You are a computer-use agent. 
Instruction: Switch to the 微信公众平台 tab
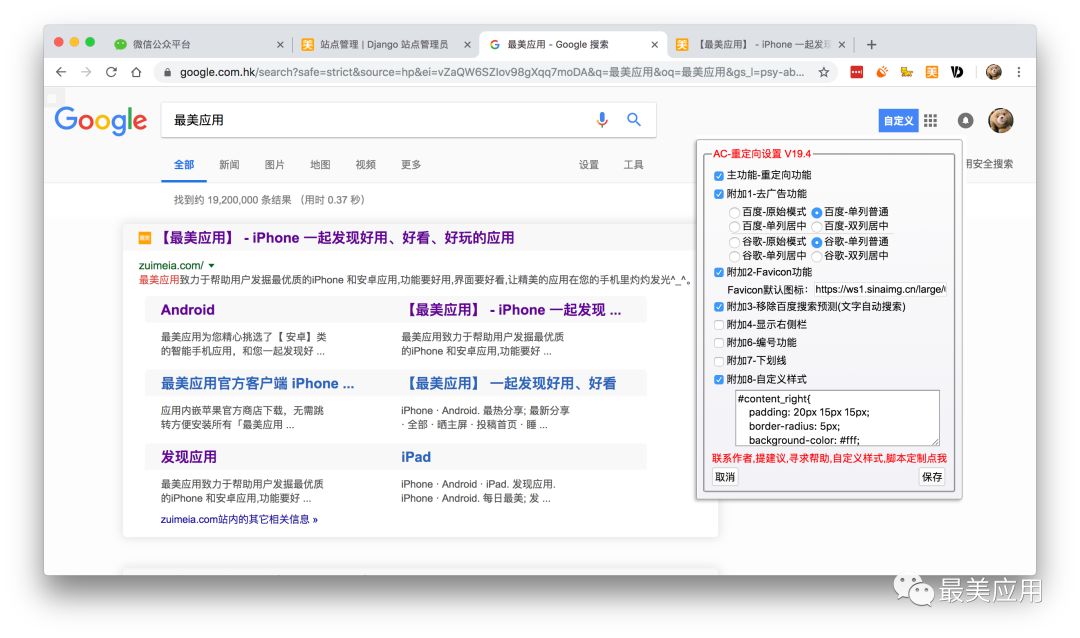coord(199,45)
